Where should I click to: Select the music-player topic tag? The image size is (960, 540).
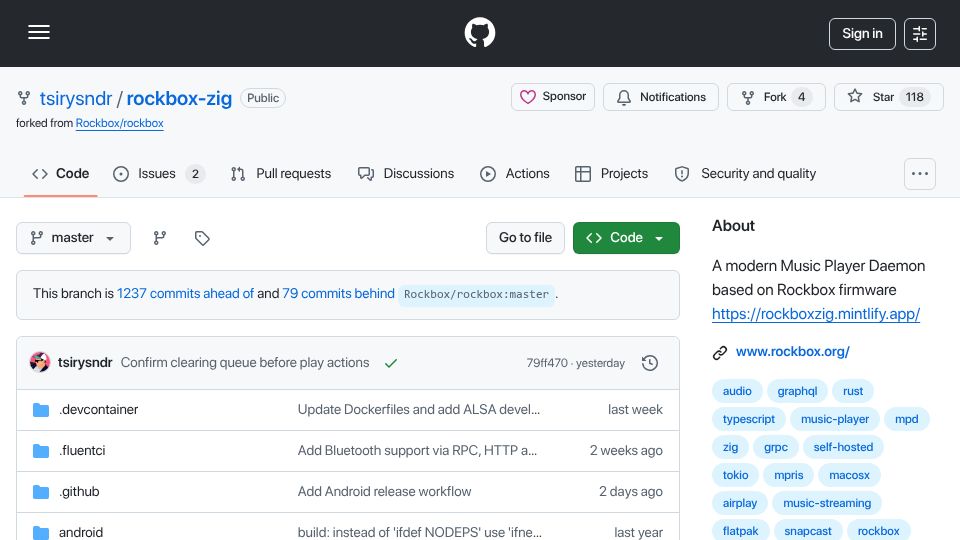coord(834,419)
